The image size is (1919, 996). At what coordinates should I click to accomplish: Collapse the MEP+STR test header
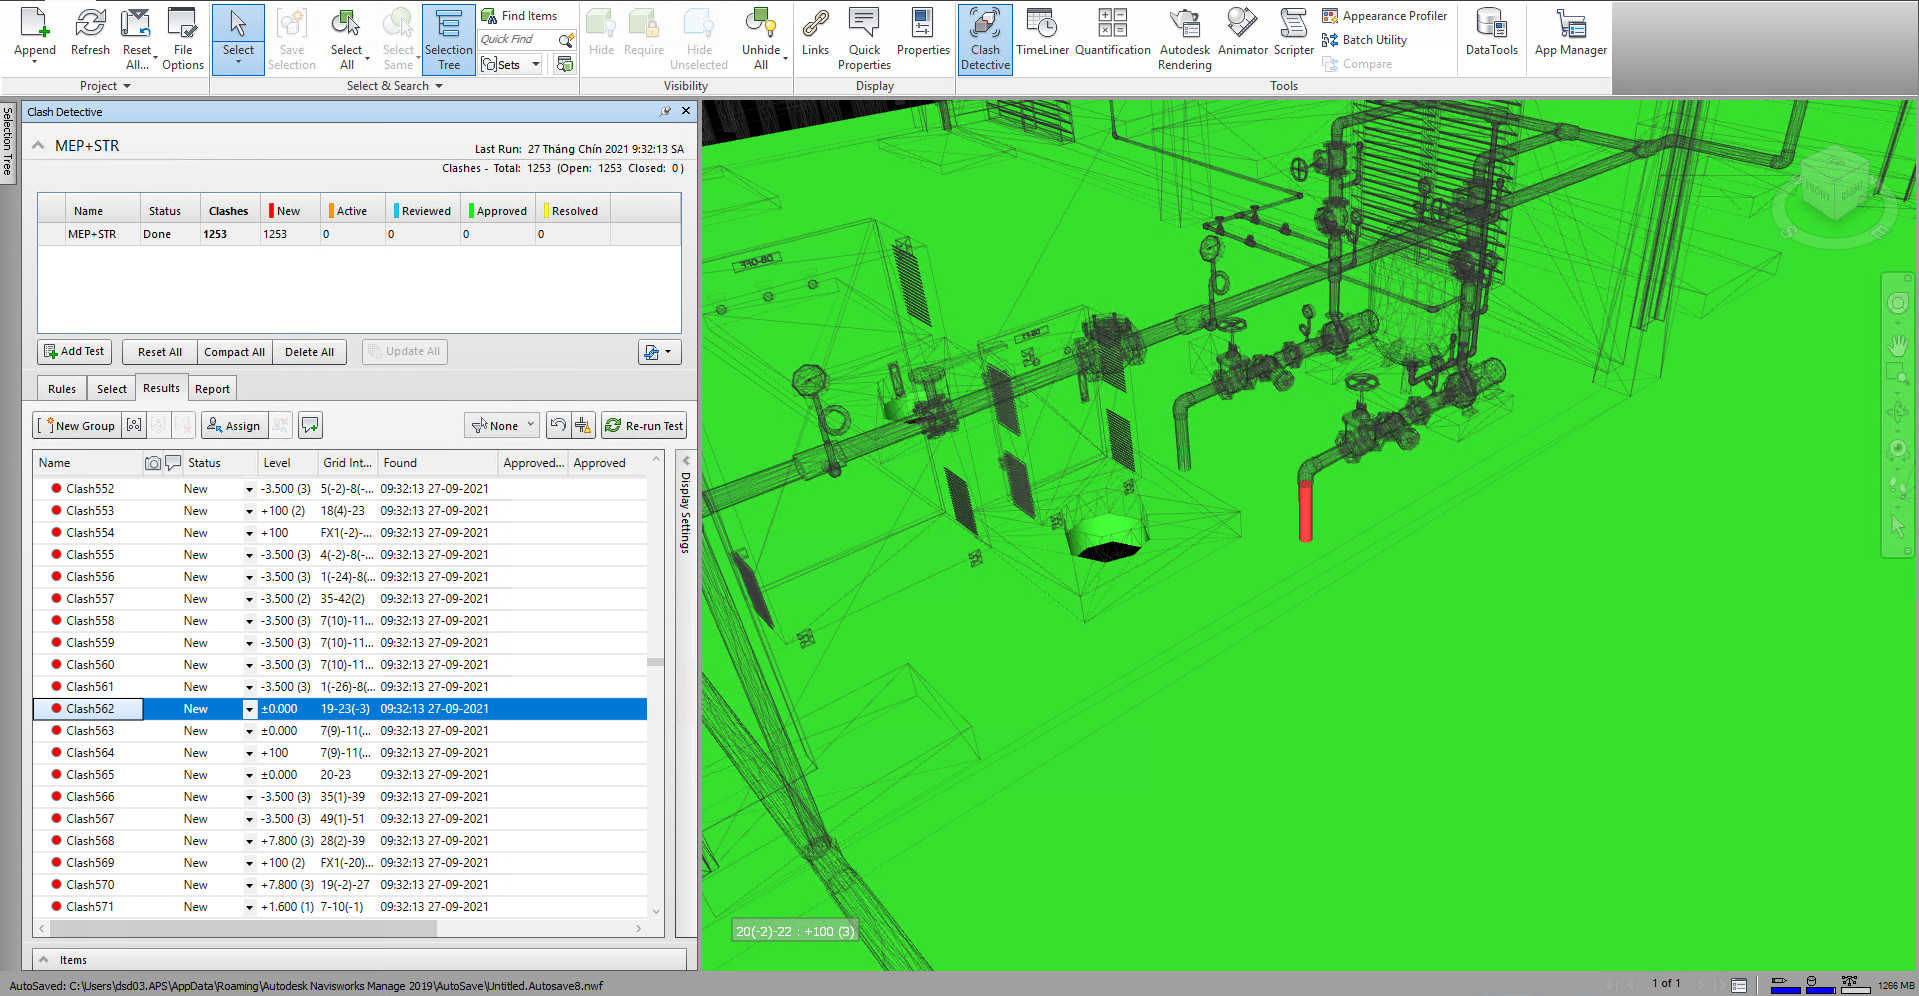pyautogui.click(x=38, y=146)
